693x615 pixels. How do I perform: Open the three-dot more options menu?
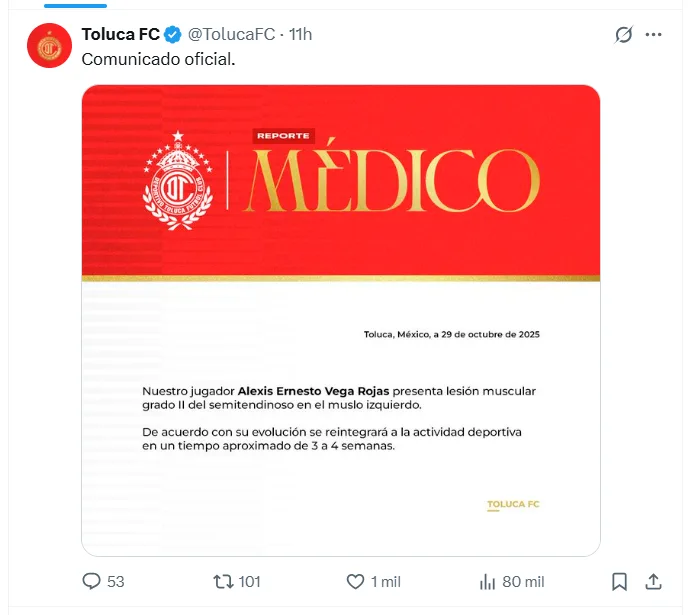tap(653, 34)
